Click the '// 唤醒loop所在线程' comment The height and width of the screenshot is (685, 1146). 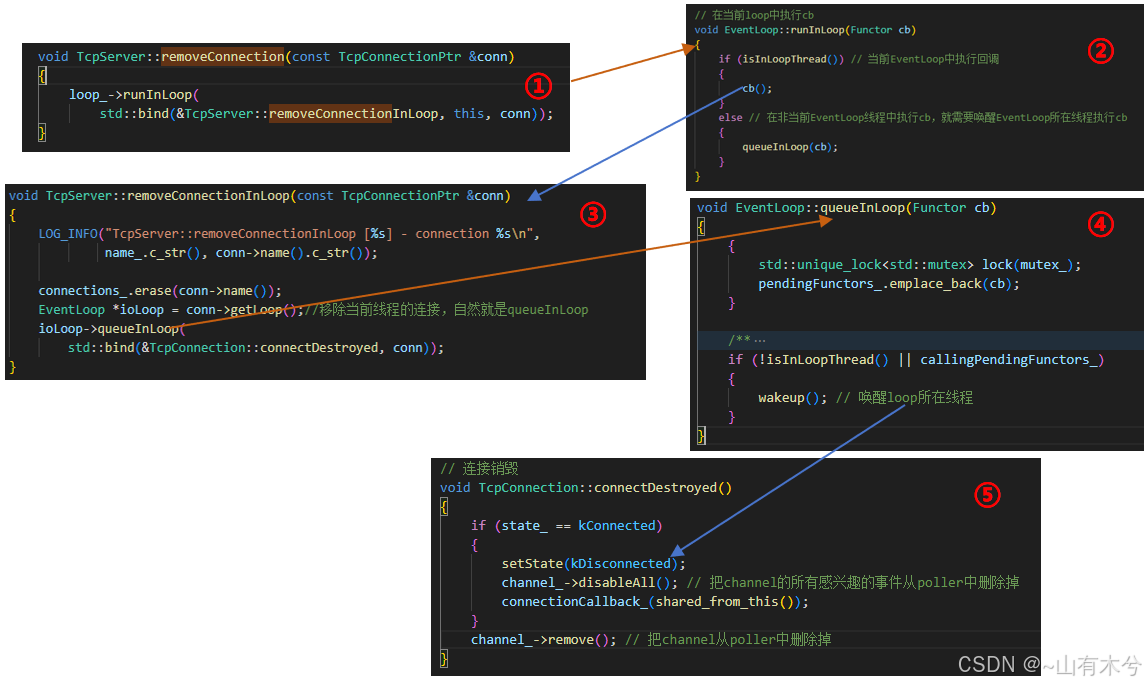click(904, 398)
